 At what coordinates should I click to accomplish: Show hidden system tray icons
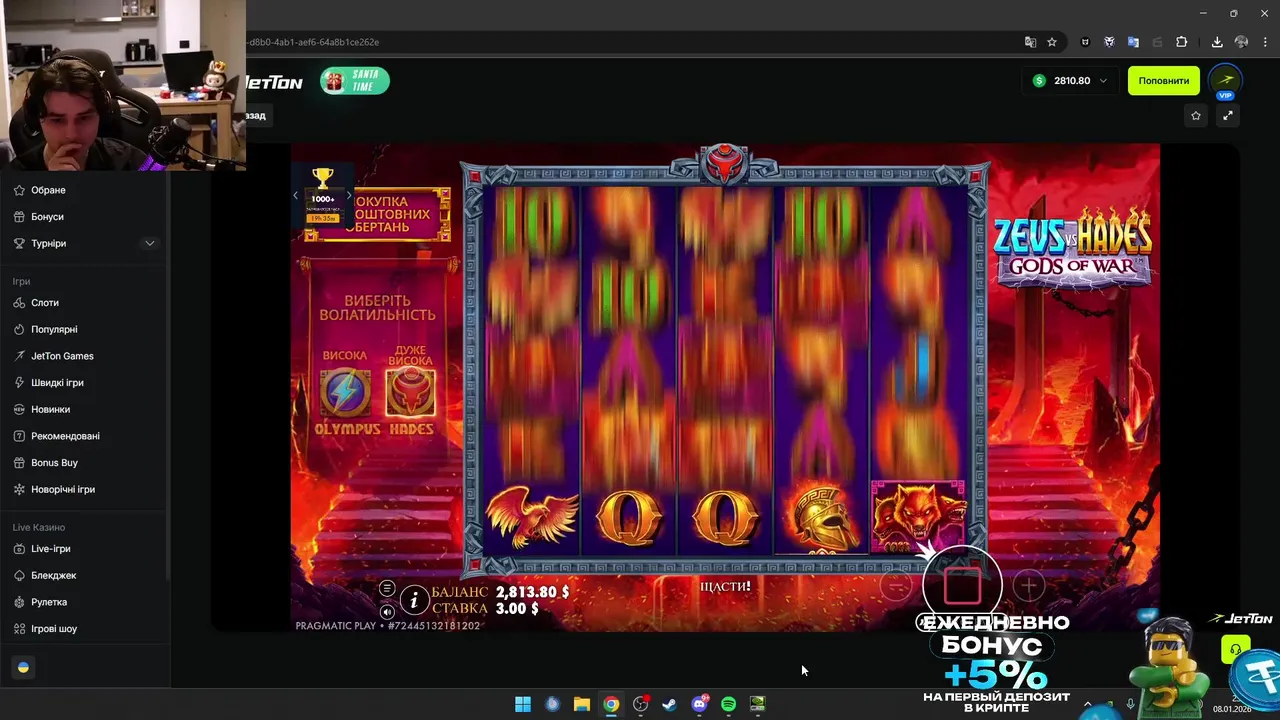click(x=1088, y=704)
